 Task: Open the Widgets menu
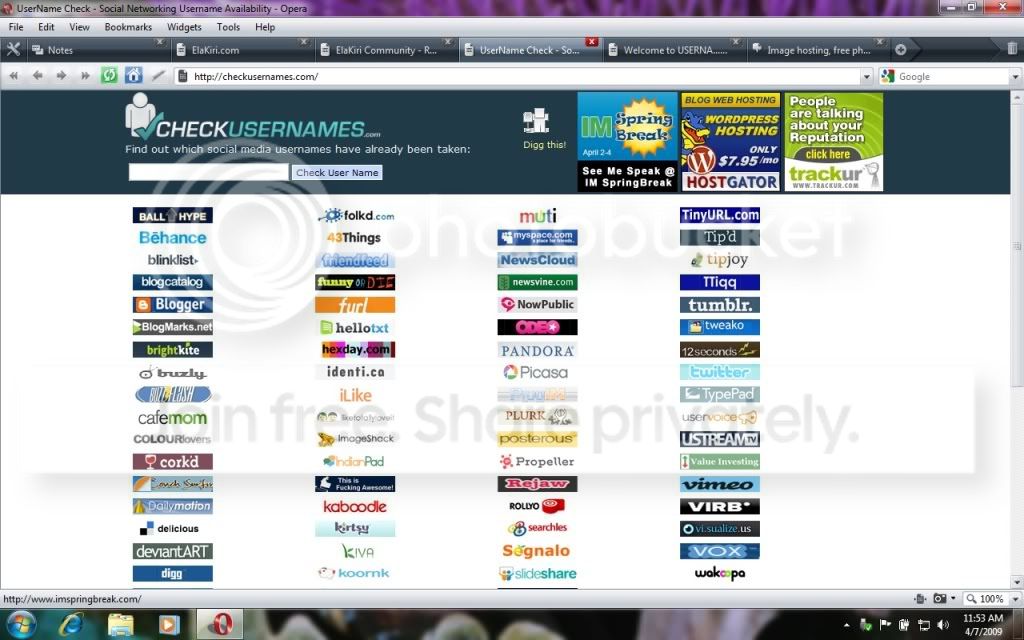tap(184, 27)
